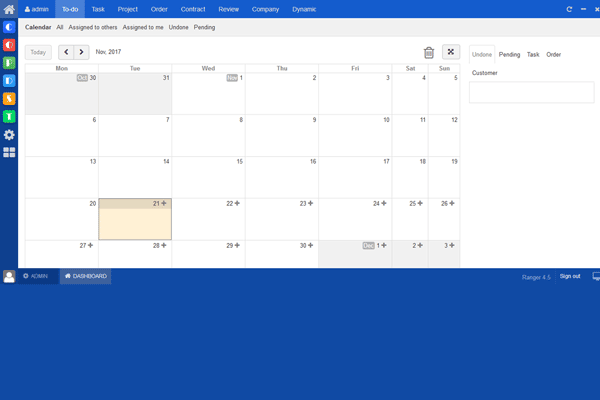Open the admin user menu

tap(36, 9)
